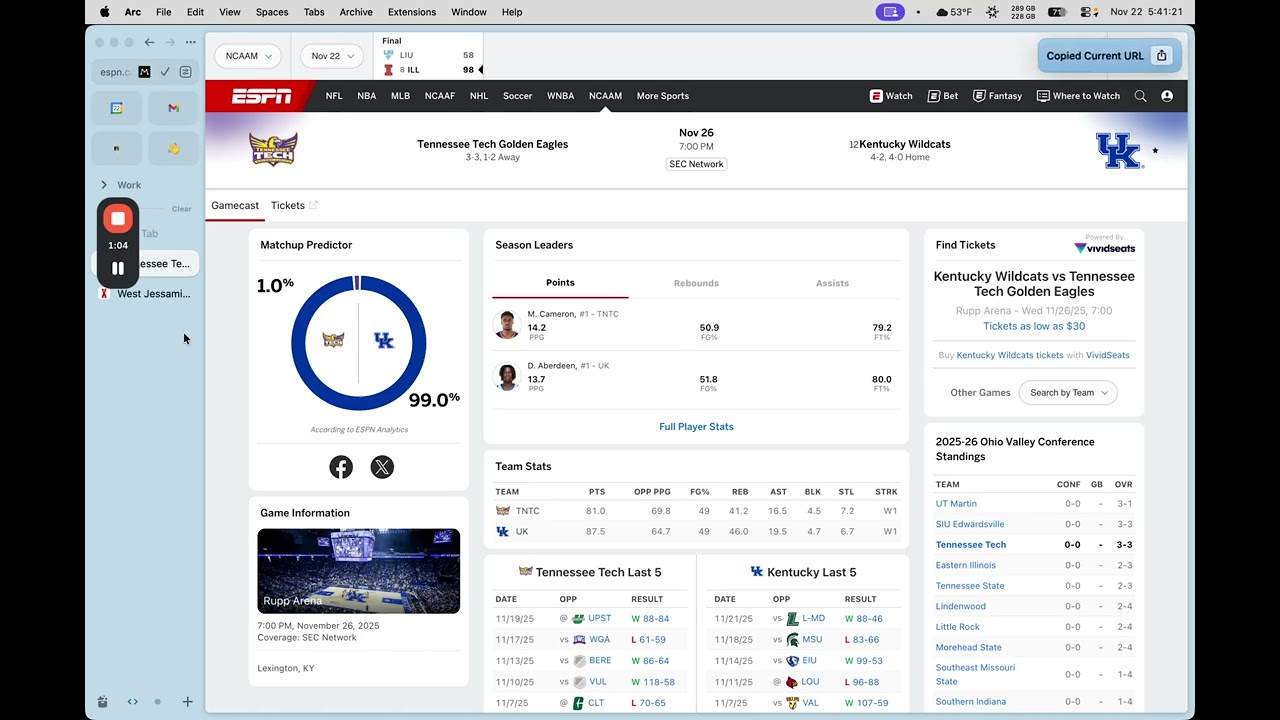
Task: Open the pinned waving hand tab
Action: coord(174,148)
